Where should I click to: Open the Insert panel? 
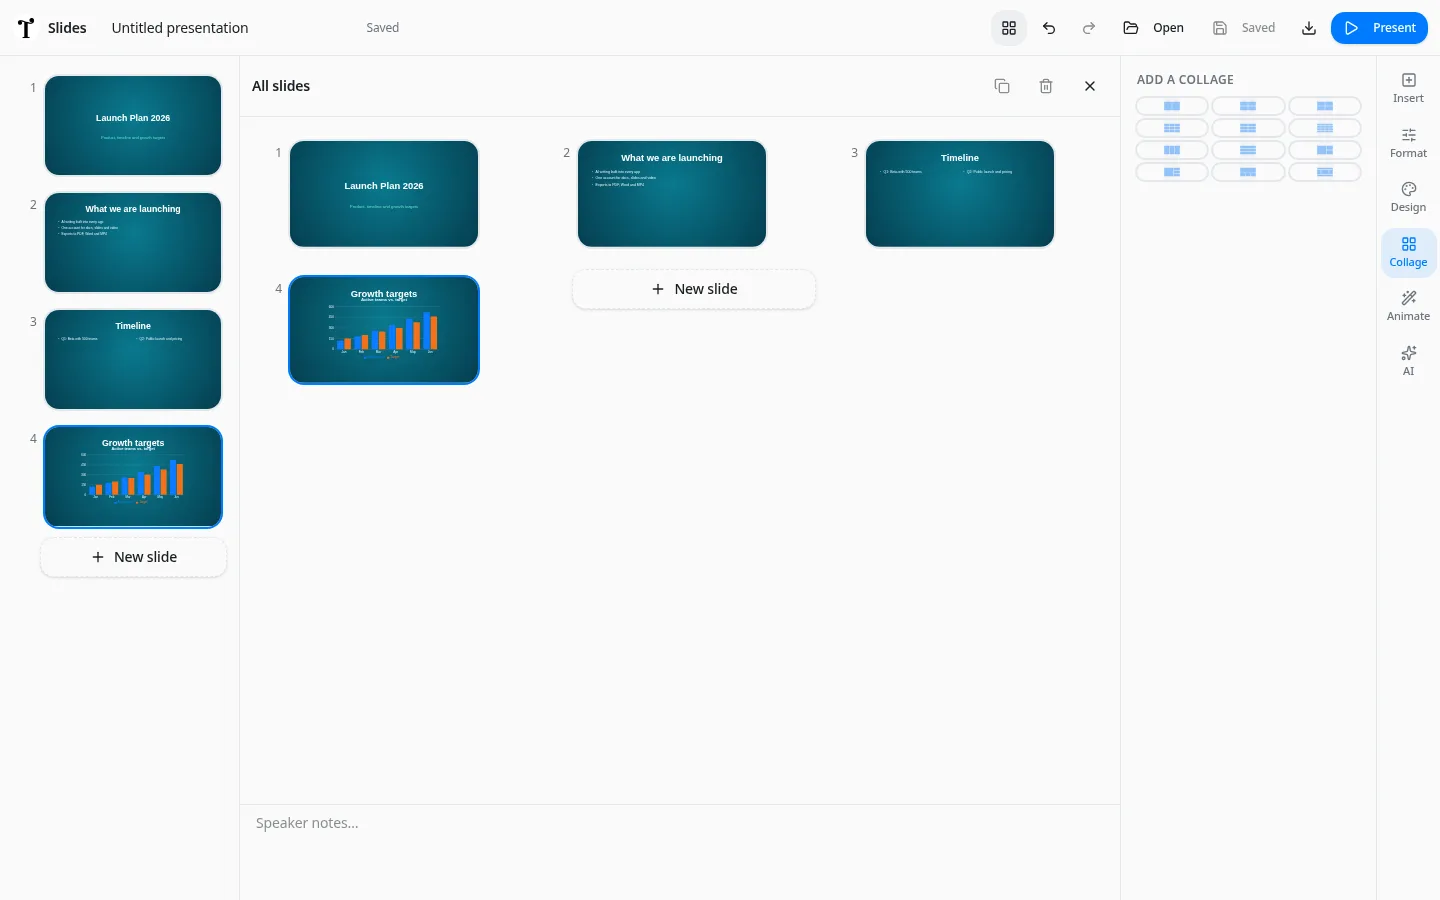click(x=1408, y=88)
